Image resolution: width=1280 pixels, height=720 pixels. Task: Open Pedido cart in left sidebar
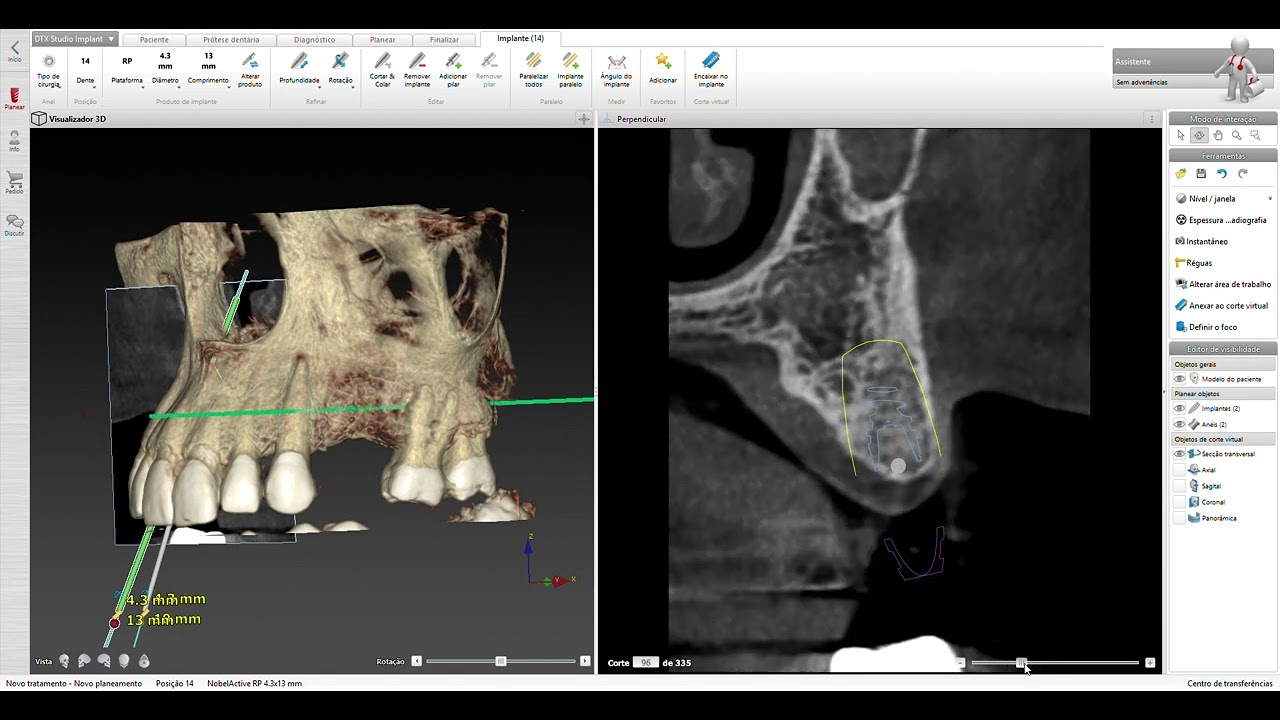pos(14,183)
